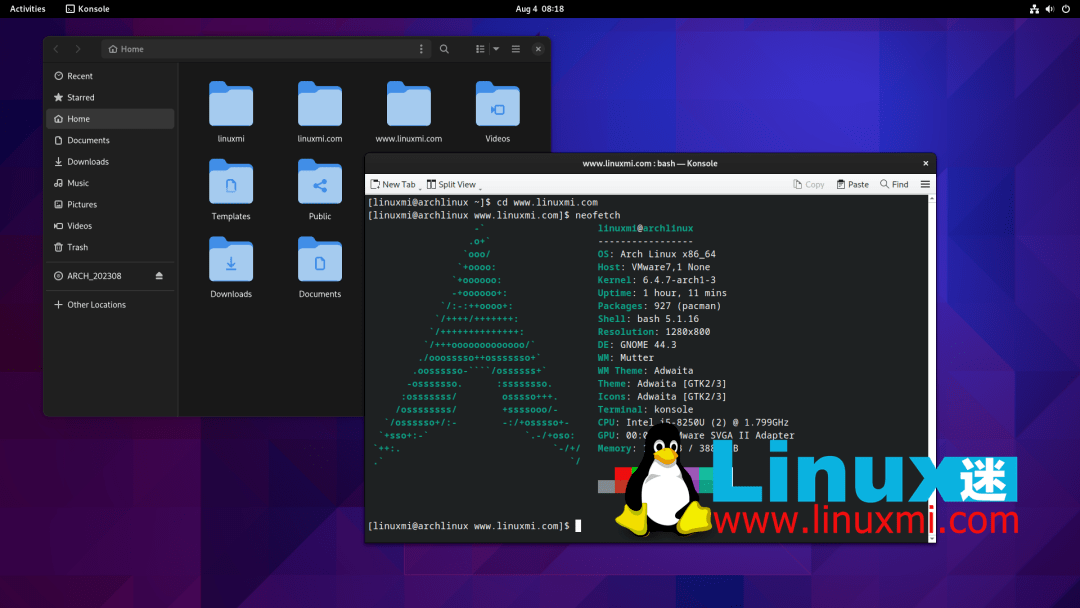Open Other Locations in sidebar
Viewport: 1080px width, 608px height.
(x=110, y=304)
